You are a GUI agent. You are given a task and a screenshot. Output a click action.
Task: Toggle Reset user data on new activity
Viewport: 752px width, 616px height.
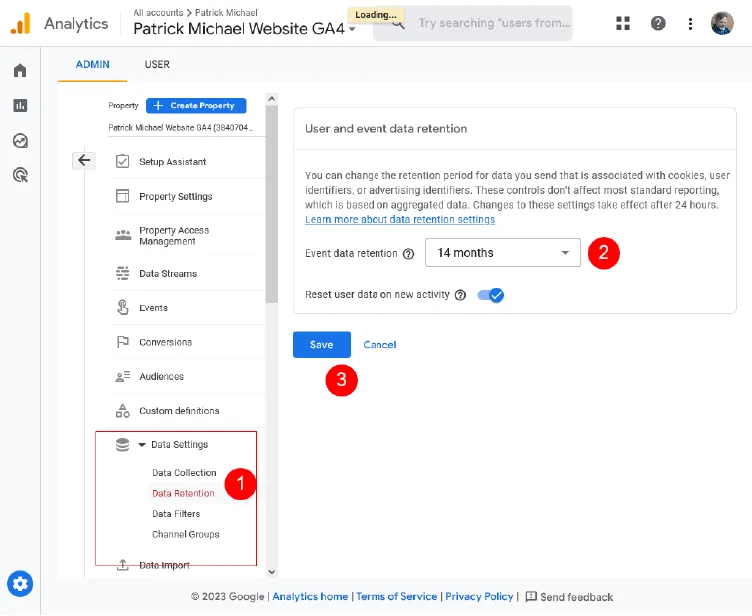click(490, 295)
